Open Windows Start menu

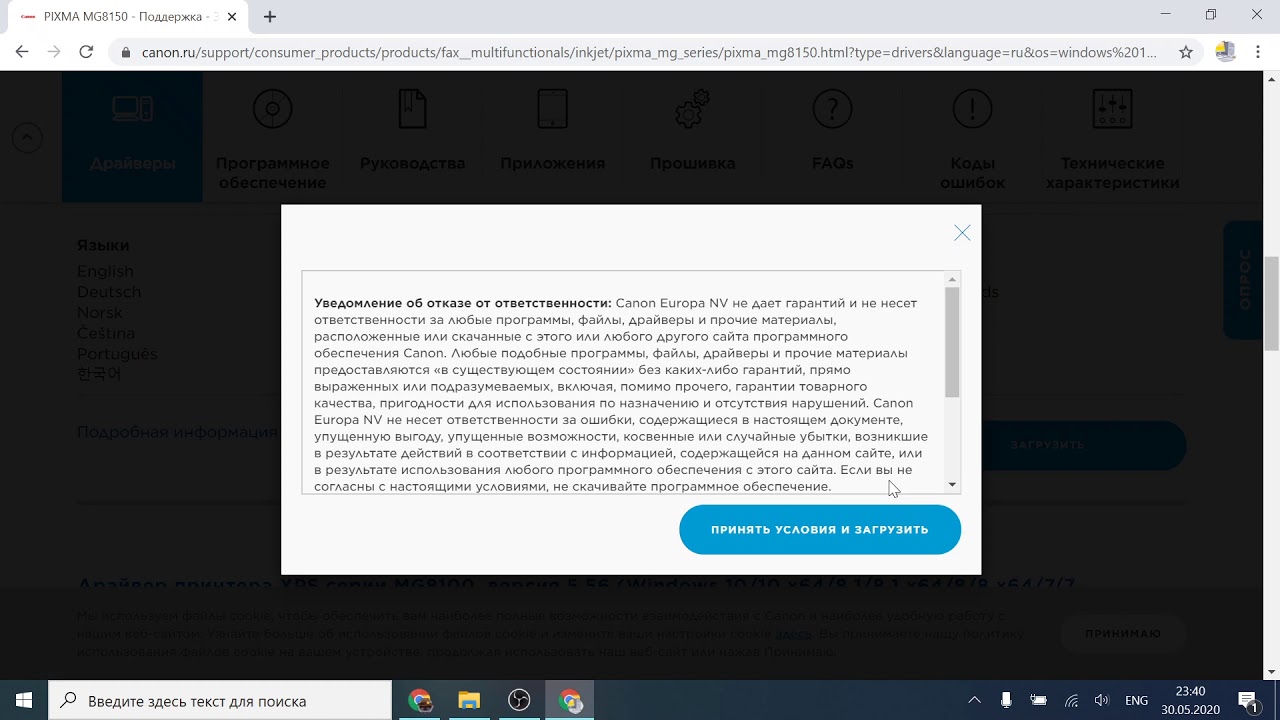coord(23,700)
